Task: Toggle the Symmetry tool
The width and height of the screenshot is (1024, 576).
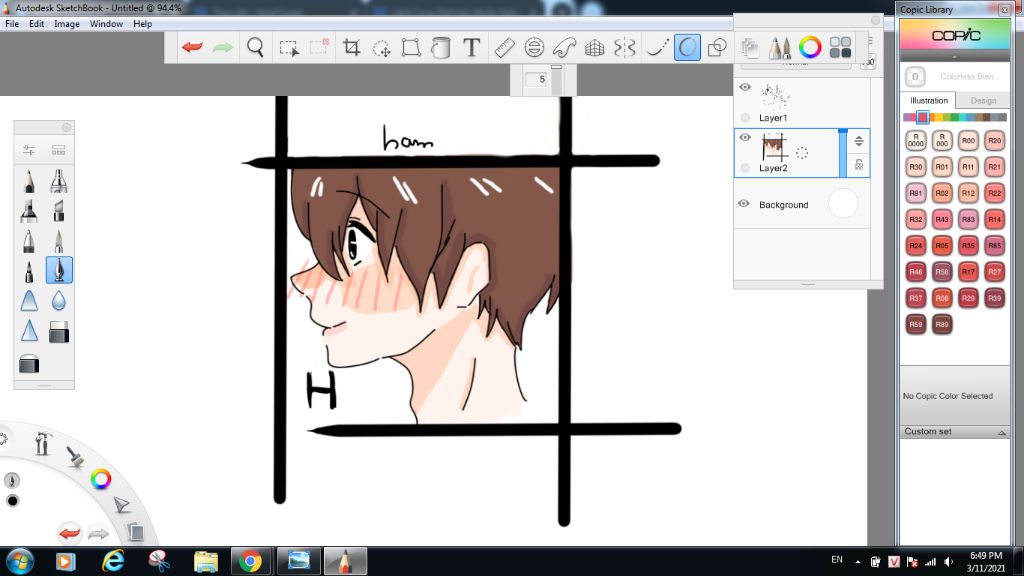Action: point(625,48)
